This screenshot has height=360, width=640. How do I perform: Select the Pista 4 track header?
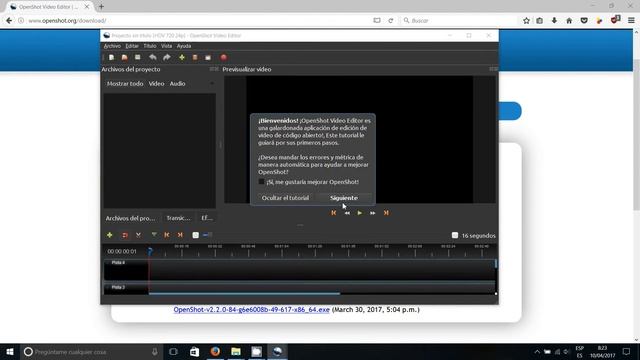pyautogui.click(x=126, y=269)
